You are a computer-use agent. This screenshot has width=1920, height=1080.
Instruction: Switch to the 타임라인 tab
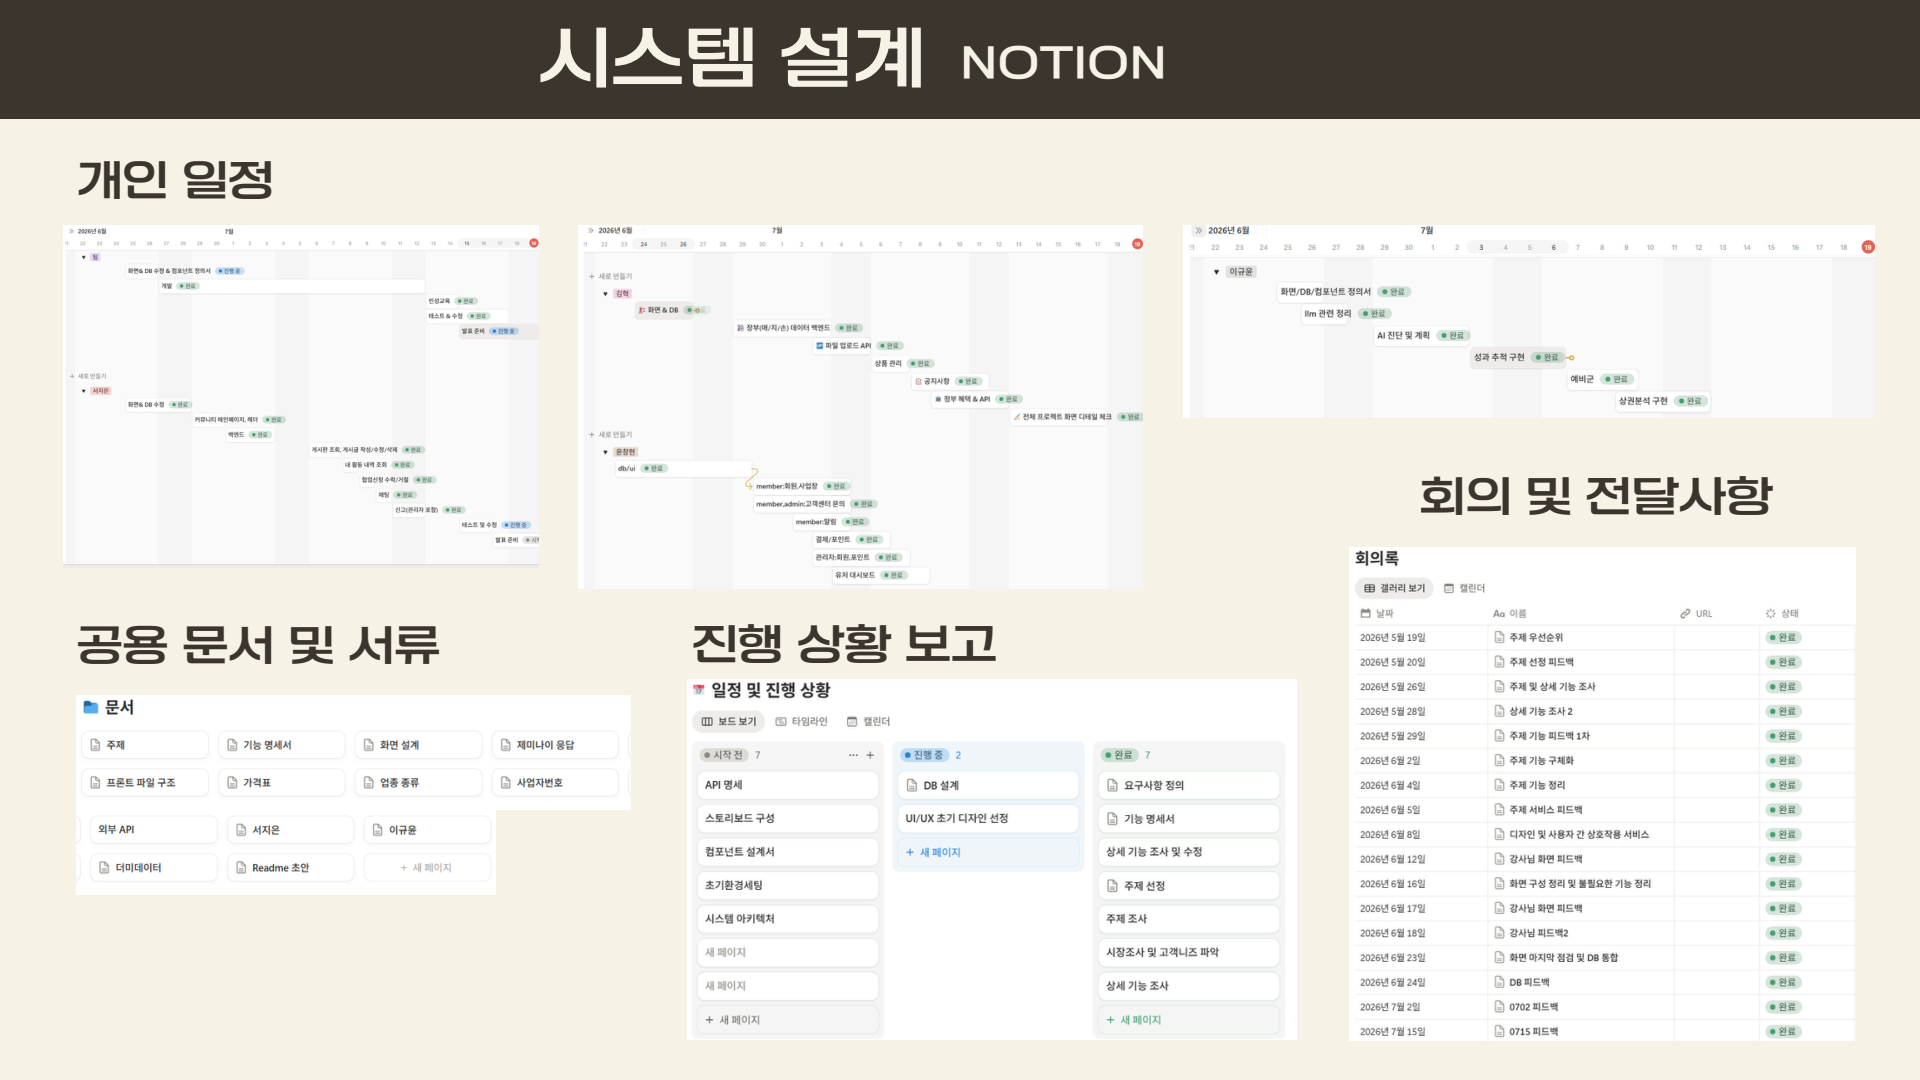[801, 722]
